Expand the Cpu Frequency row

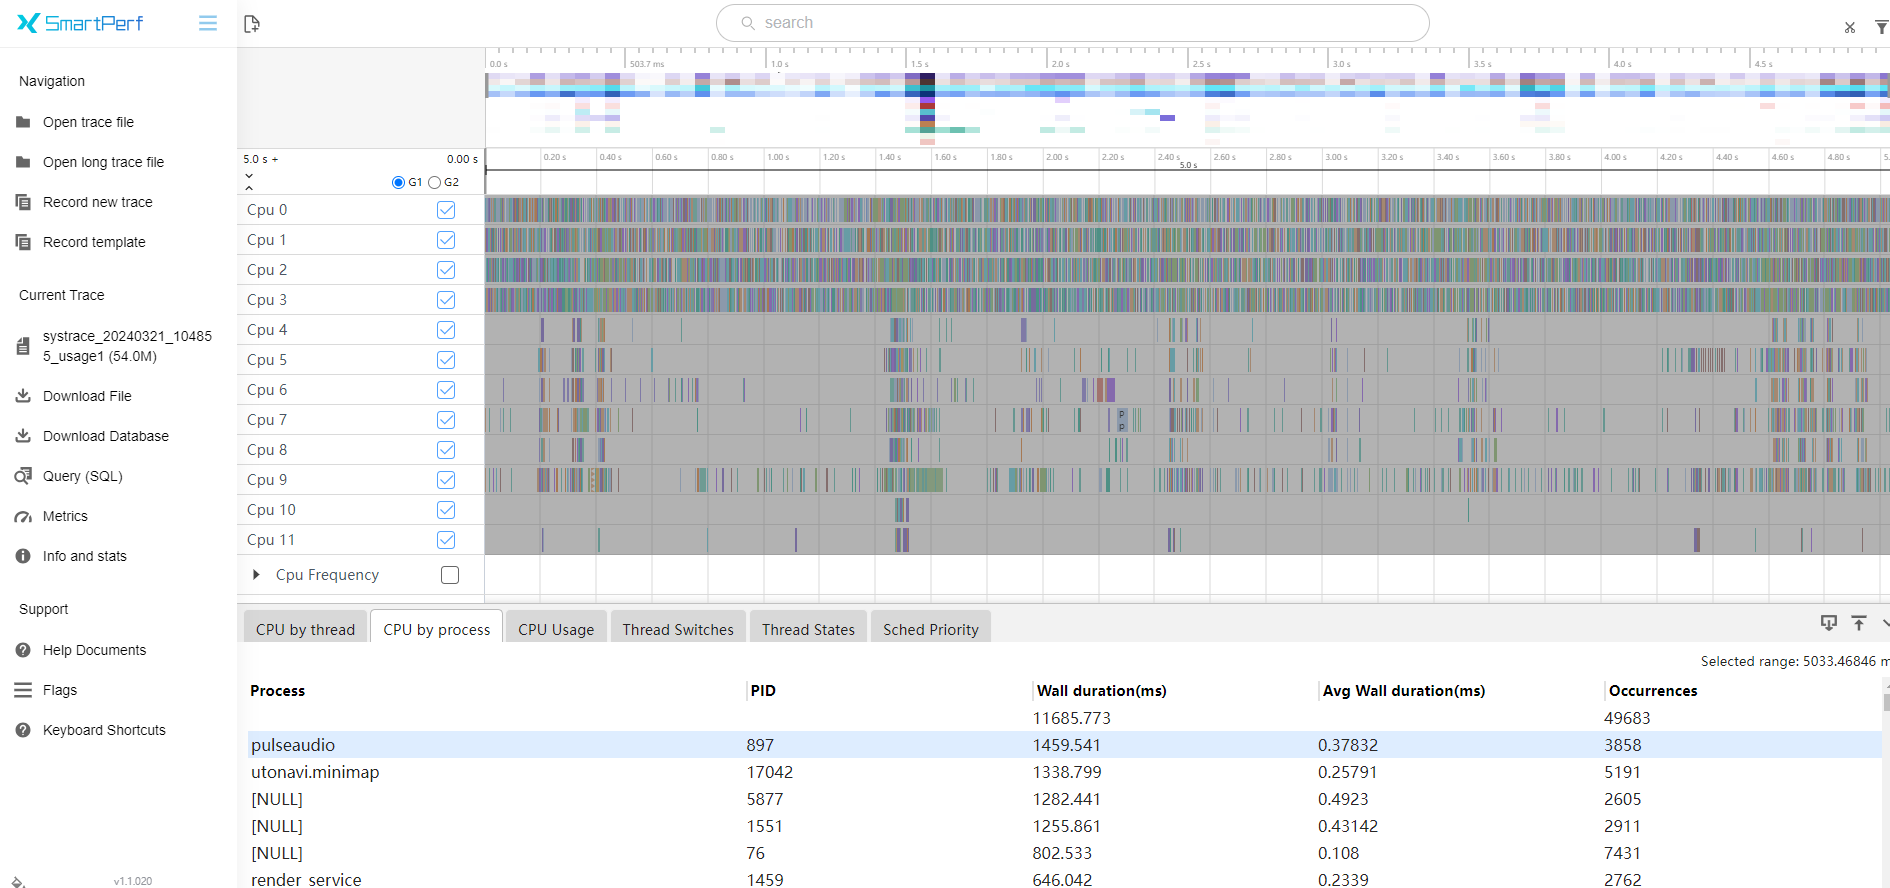point(256,575)
